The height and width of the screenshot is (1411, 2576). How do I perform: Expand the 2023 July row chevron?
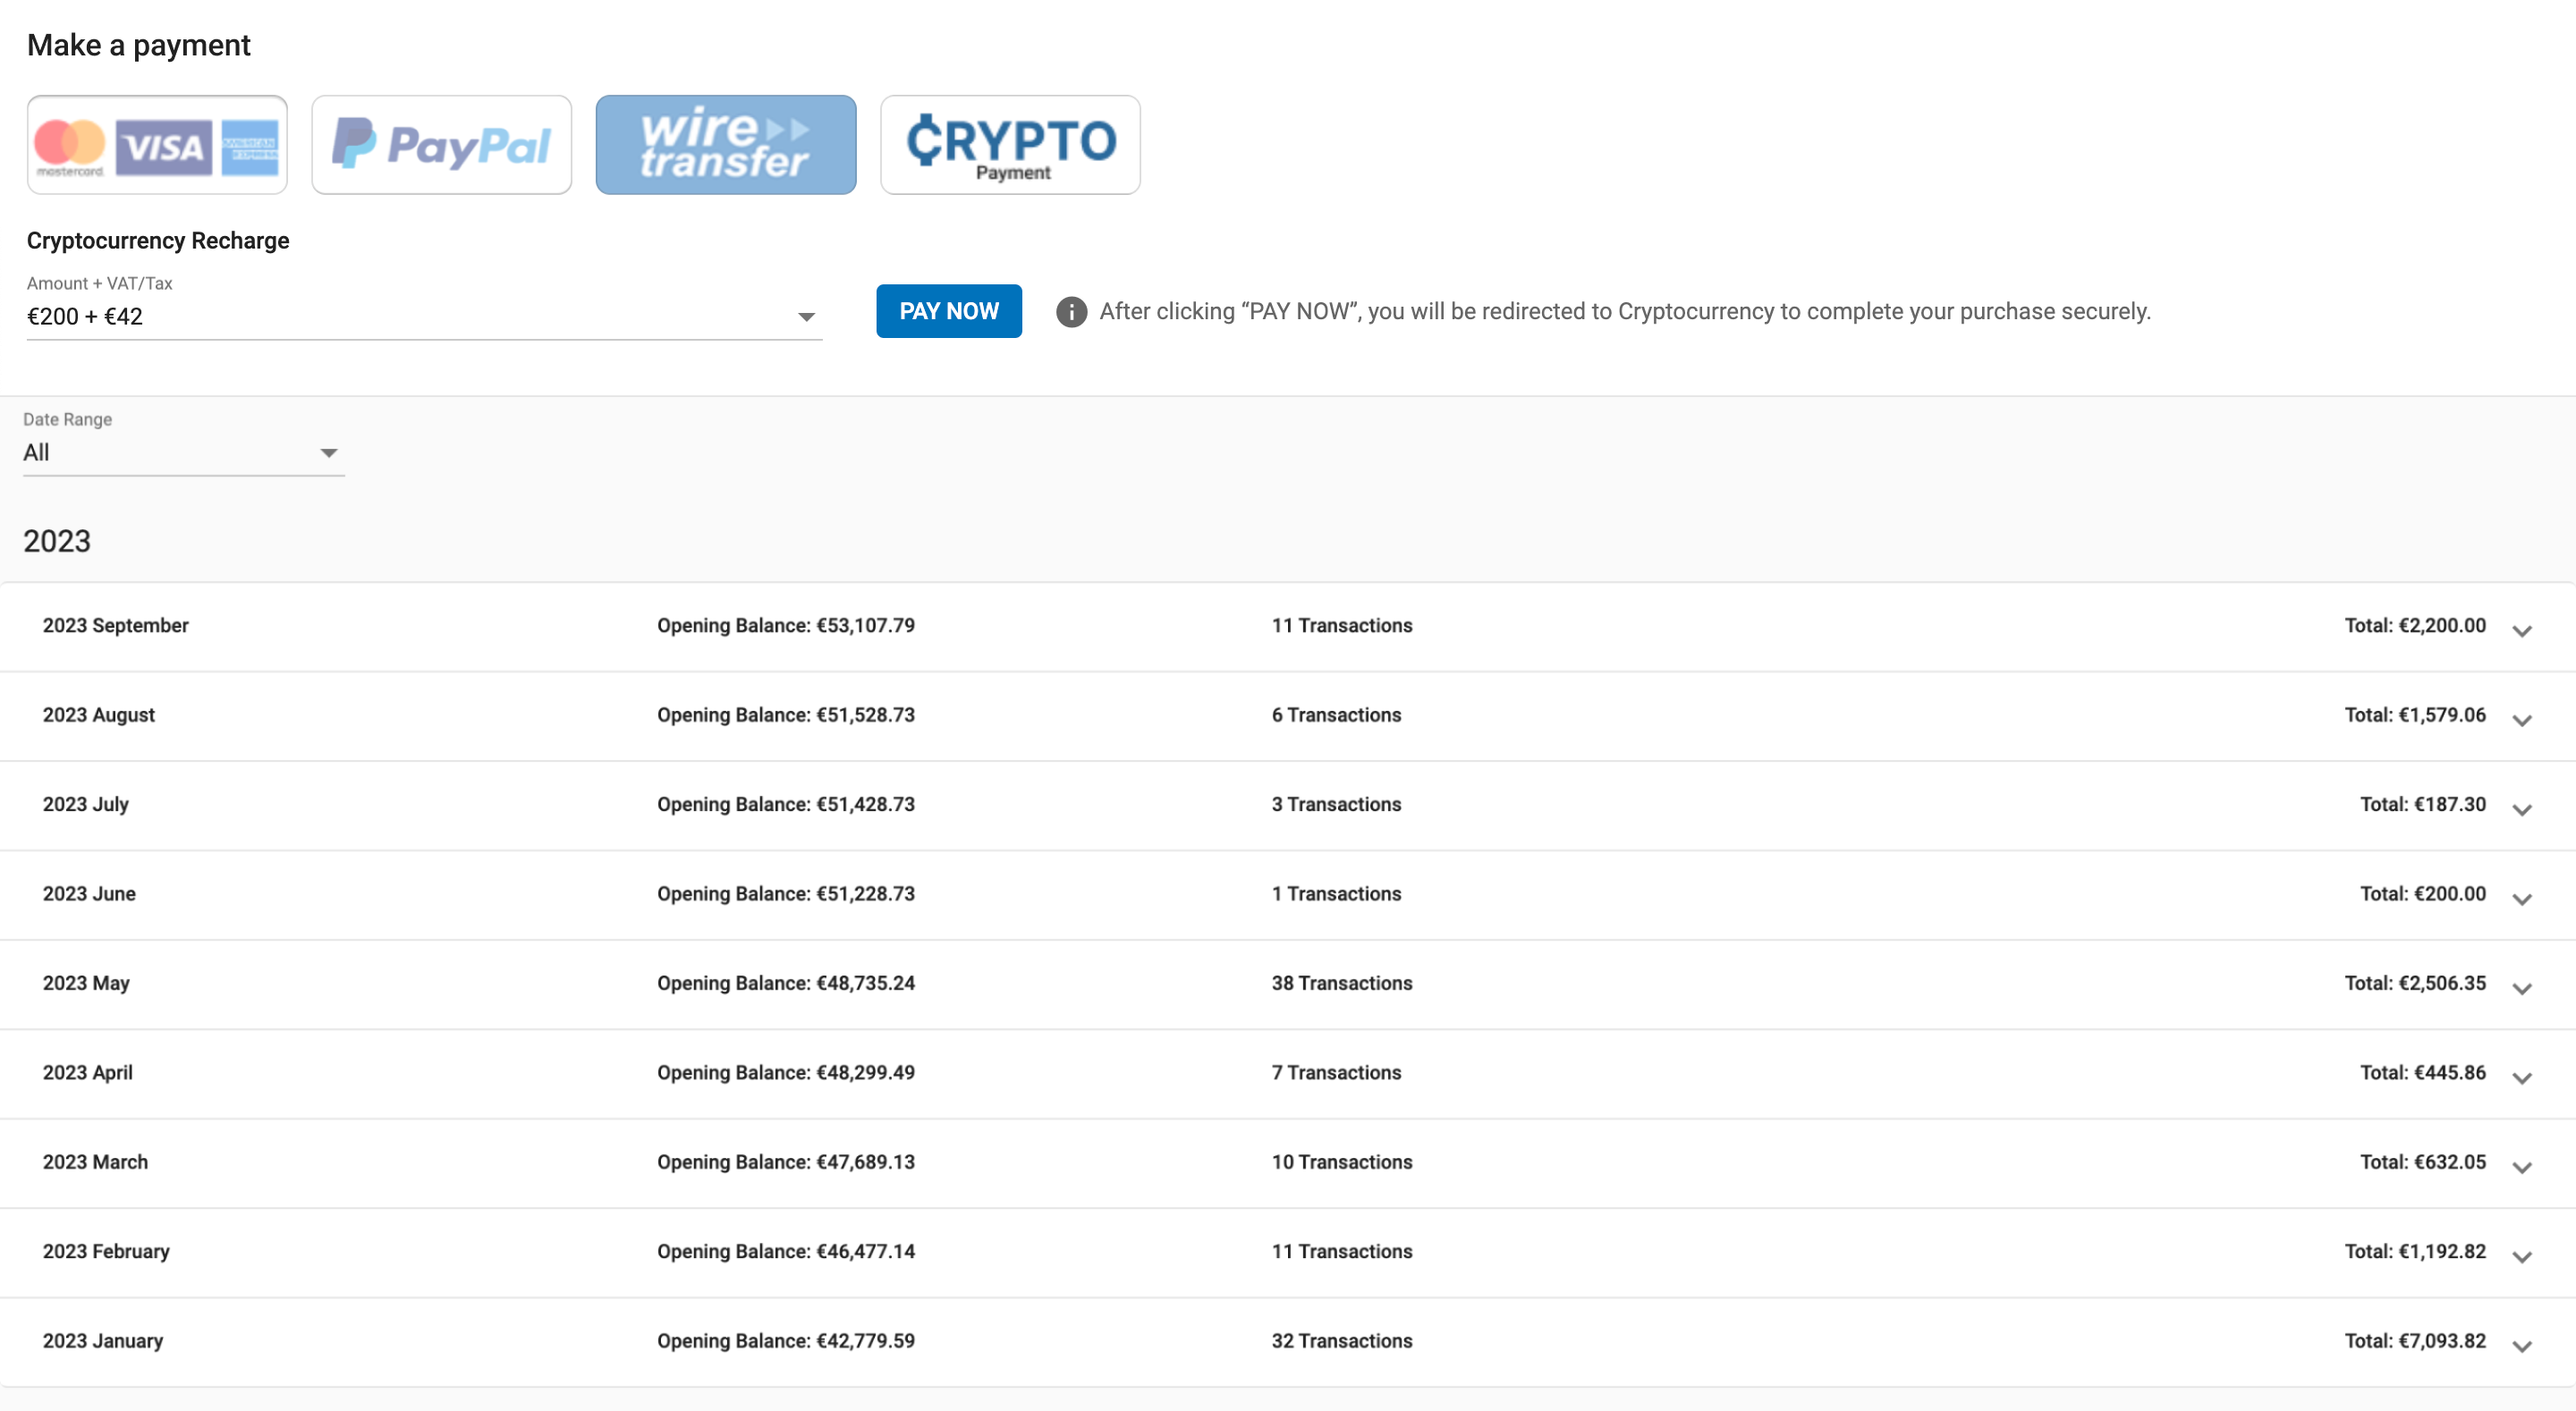[x=2522, y=810]
